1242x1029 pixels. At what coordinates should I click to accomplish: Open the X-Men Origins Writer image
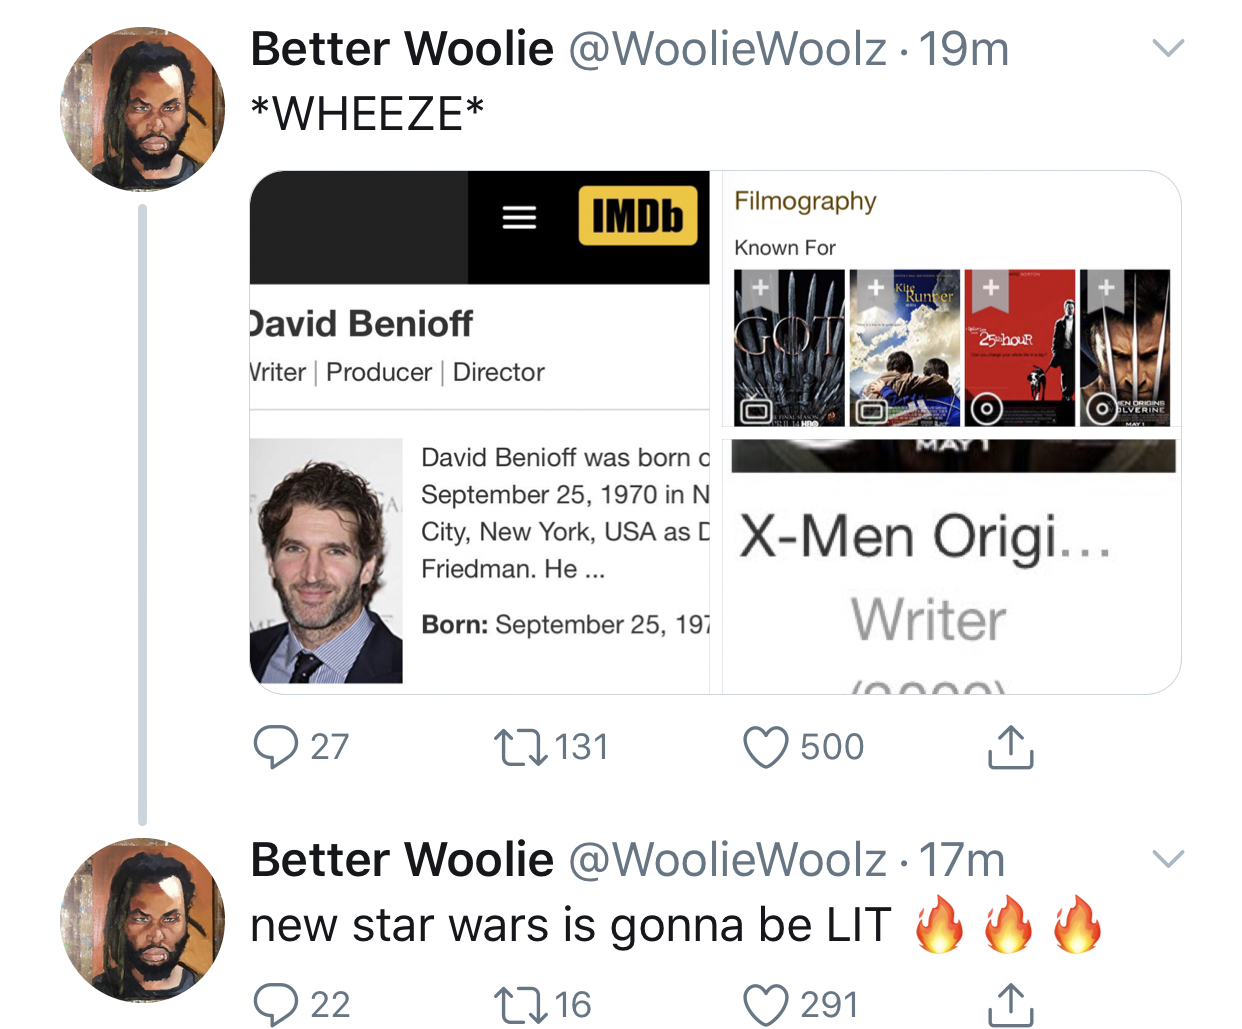pyautogui.click(x=951, y=567)
